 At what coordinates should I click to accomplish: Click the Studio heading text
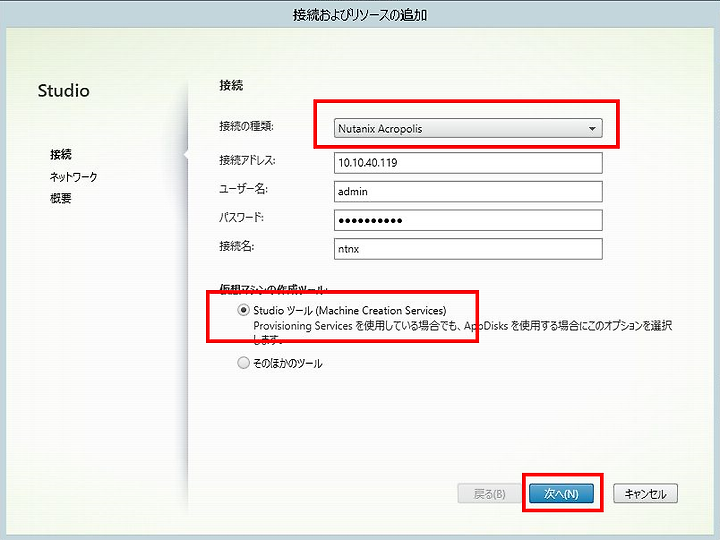tap(63, 90)
